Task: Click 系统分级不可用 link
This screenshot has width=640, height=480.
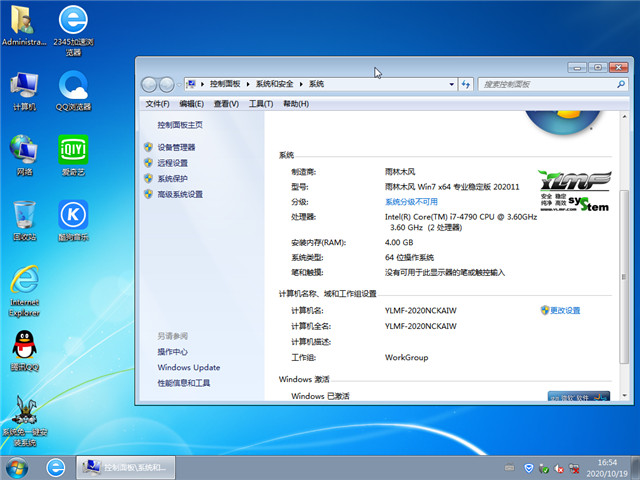Action: tap(411, 202)
